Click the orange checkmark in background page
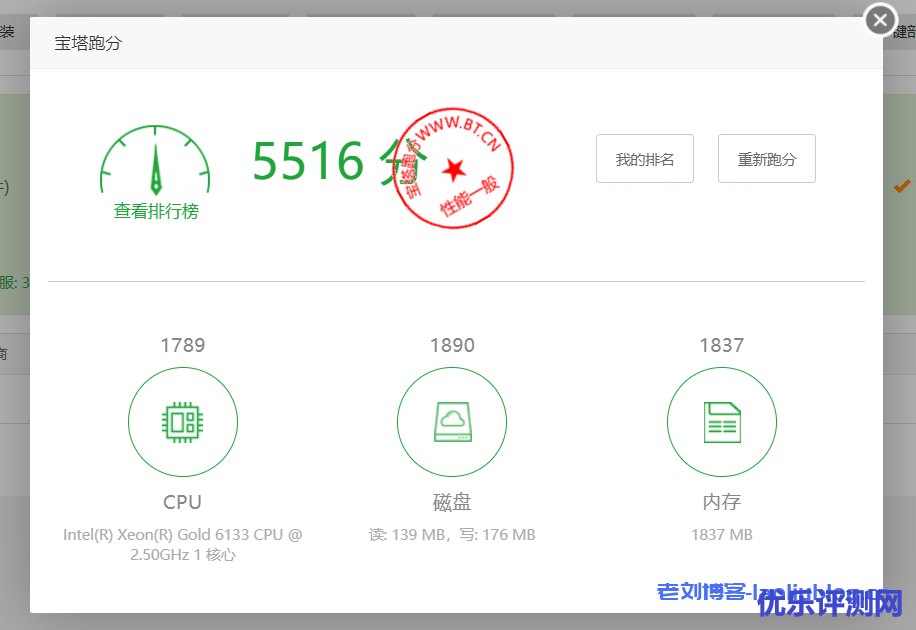 coord(902,186)
